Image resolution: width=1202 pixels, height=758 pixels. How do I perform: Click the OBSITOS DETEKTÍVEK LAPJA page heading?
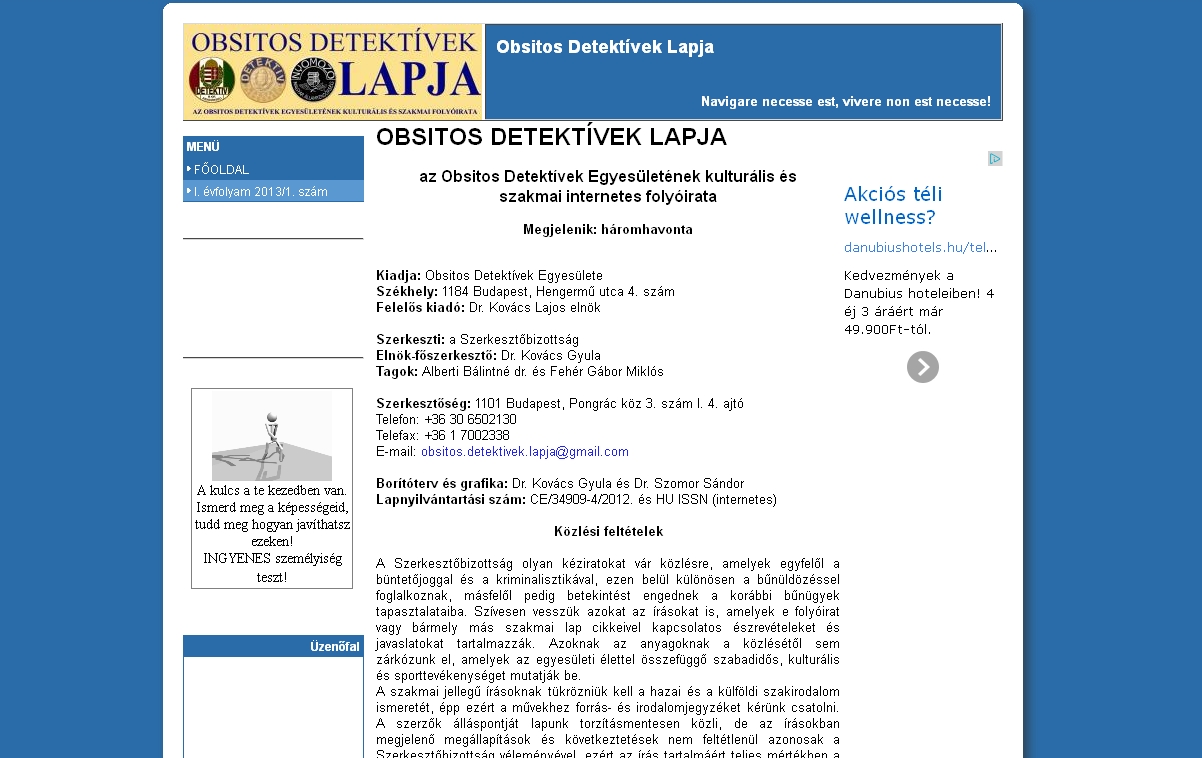pos(551,137)
